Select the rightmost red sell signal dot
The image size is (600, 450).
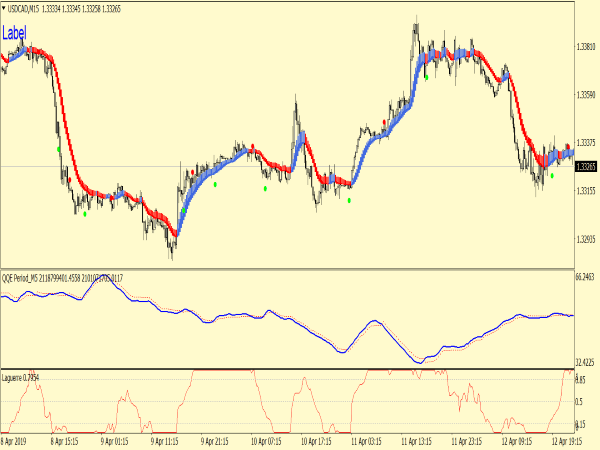pos(568,147)
